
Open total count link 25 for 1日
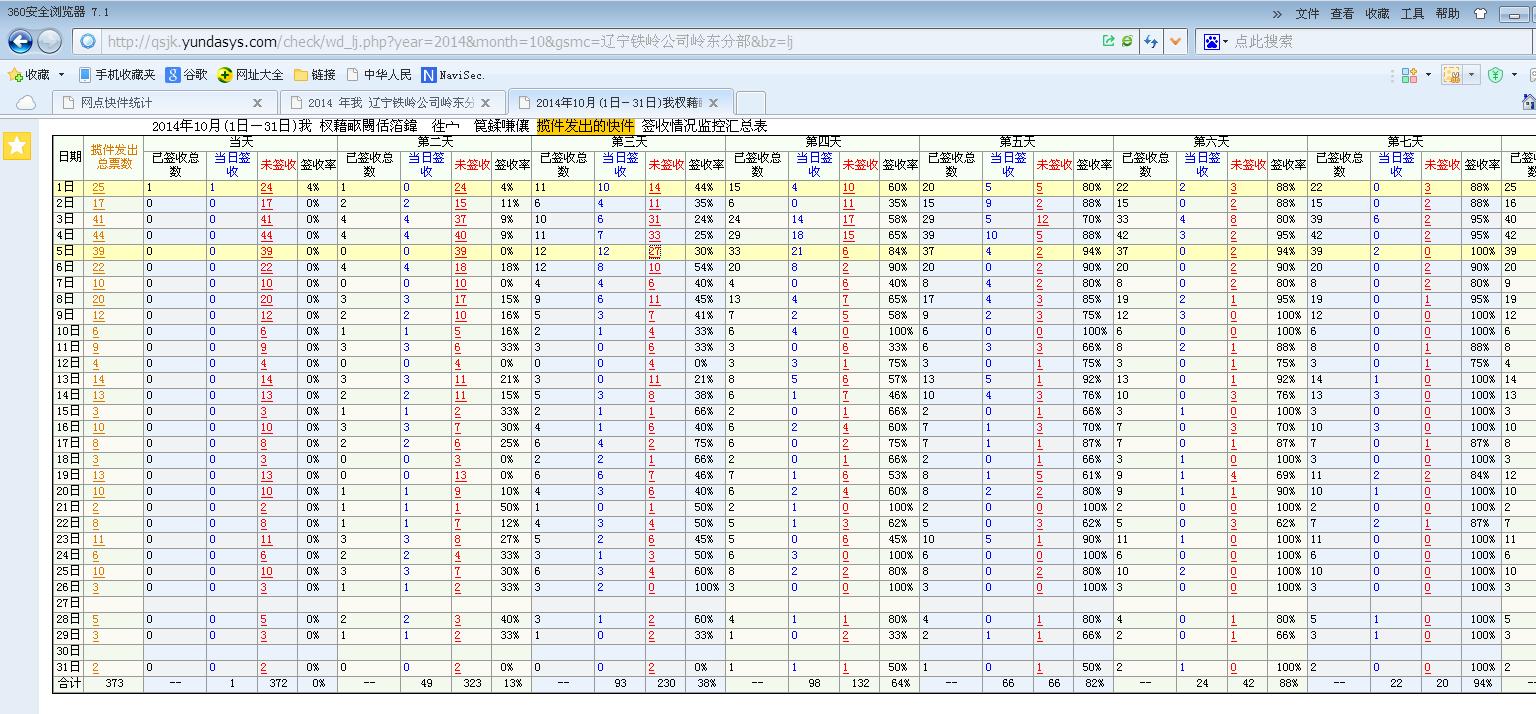pyautogui.click(x=98, y=188)
